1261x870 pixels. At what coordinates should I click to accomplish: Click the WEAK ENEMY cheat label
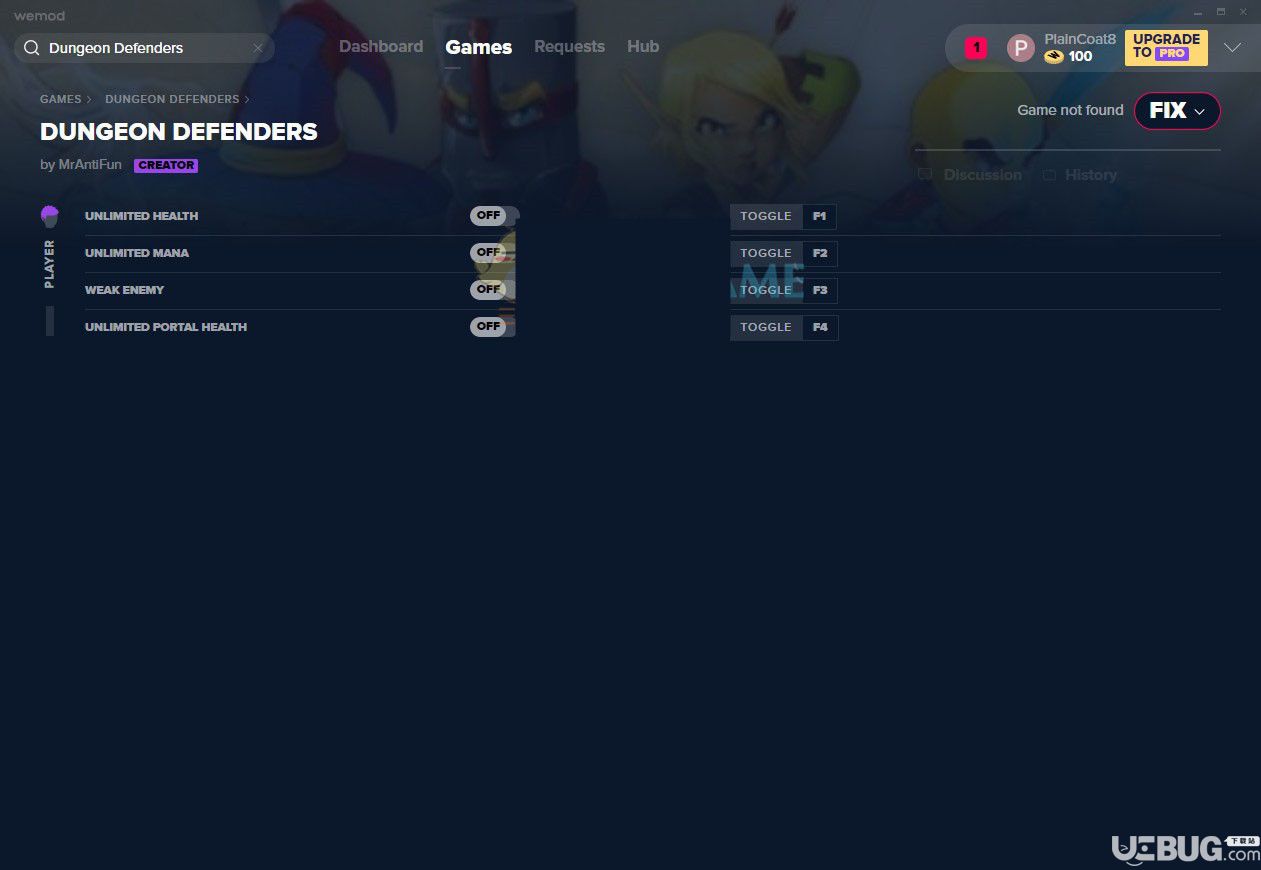[x=124, y=290]
